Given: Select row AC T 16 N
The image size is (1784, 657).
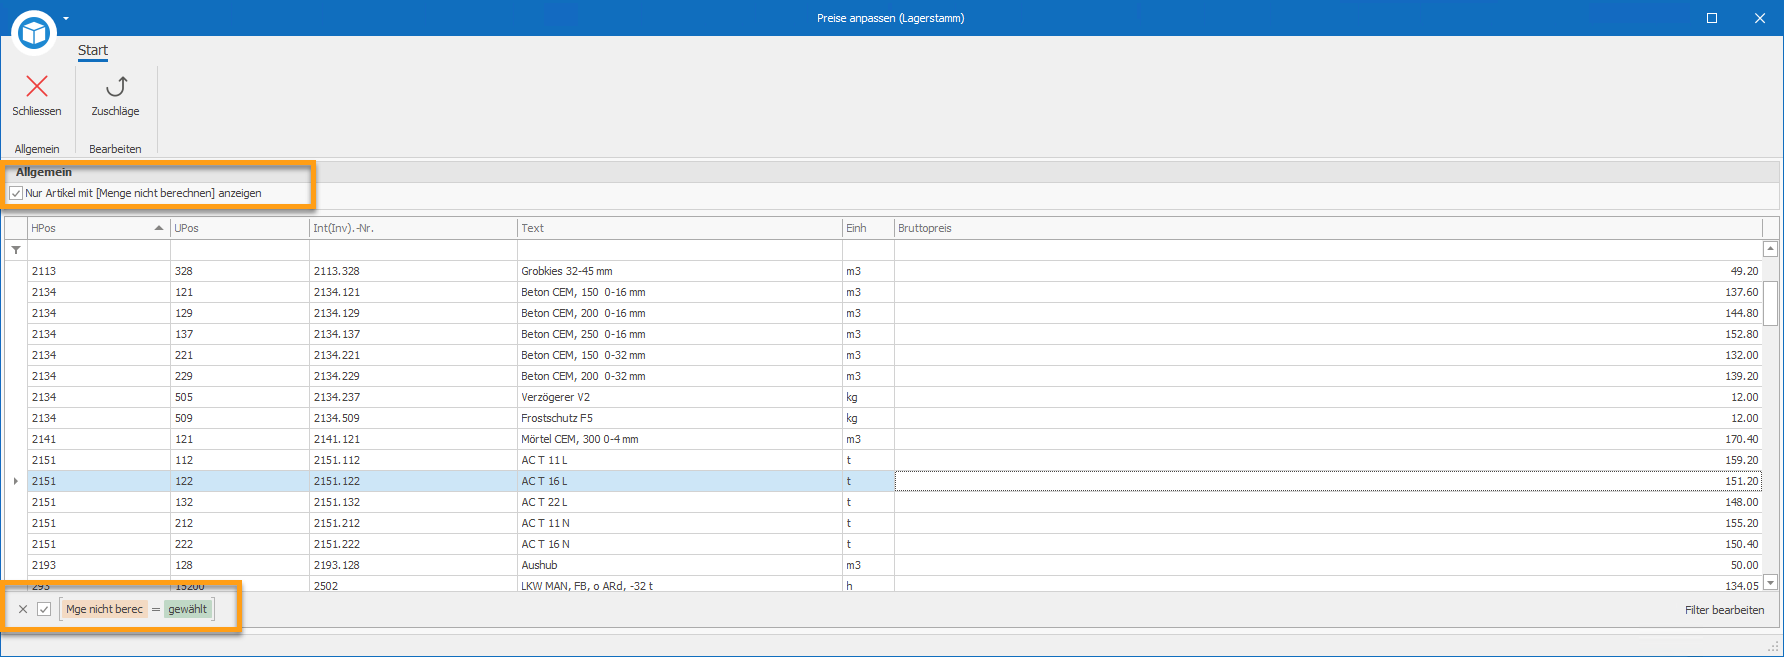Looking at the screenshot, I should coord(894,544).
